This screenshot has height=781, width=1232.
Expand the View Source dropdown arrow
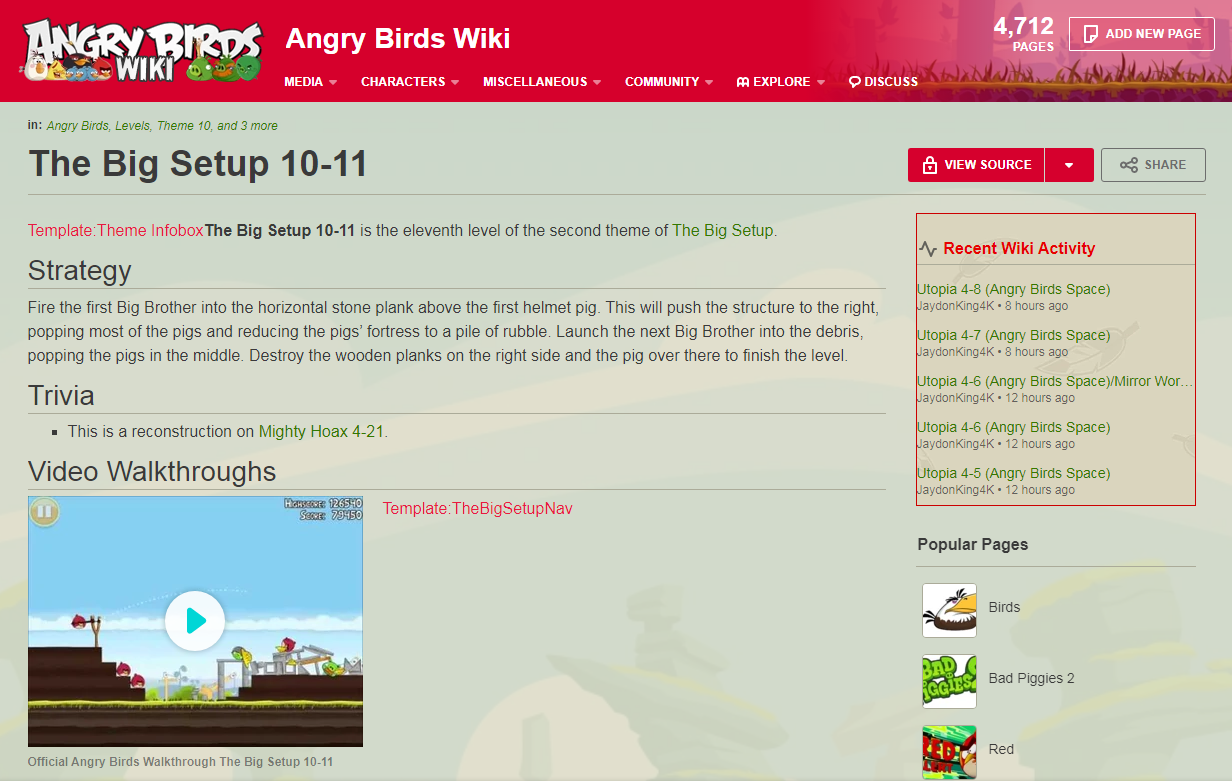click(x=1068, y=165)
